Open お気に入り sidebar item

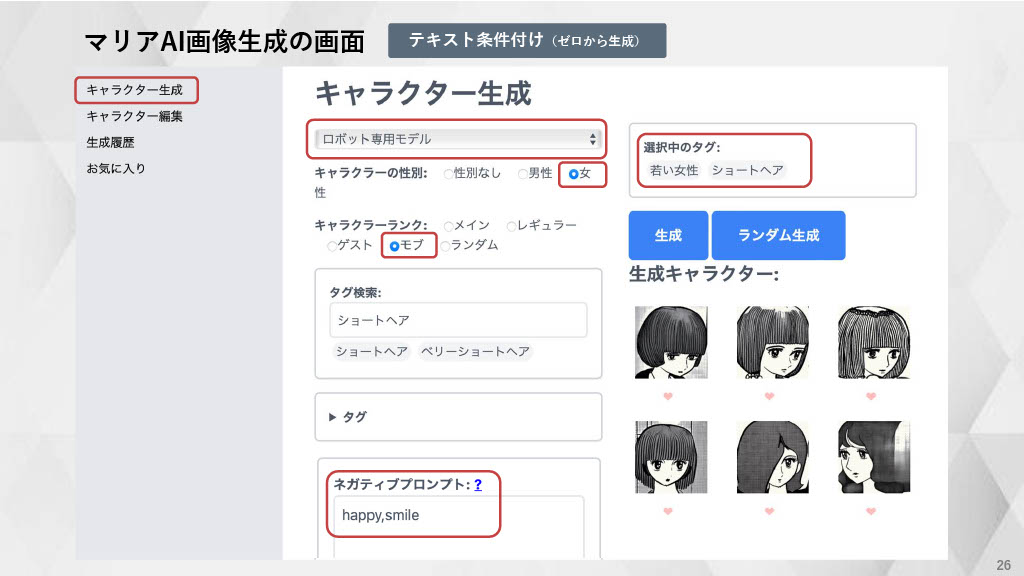116,168
